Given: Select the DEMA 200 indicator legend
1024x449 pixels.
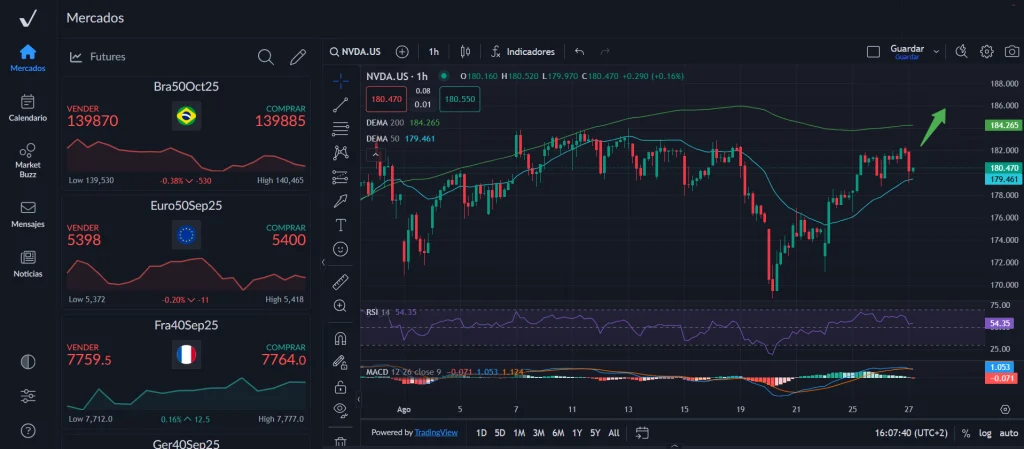Looking at the screenshot, I should click(403, 122).
